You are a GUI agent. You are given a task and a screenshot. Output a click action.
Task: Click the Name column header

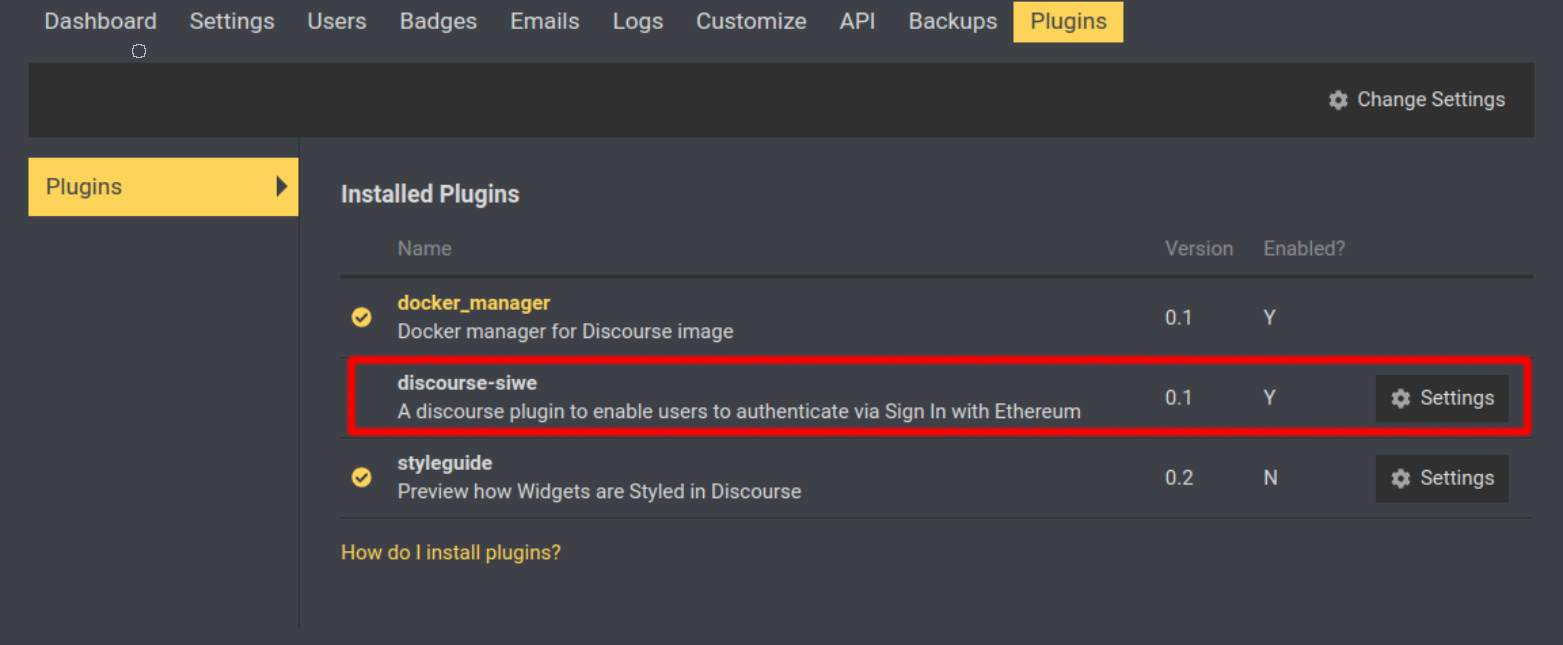[424, 248]
